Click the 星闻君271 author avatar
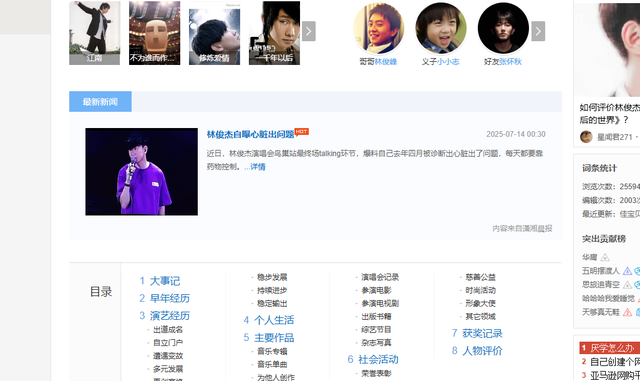This screenshot has width=640, height=381. coord(586,137)
